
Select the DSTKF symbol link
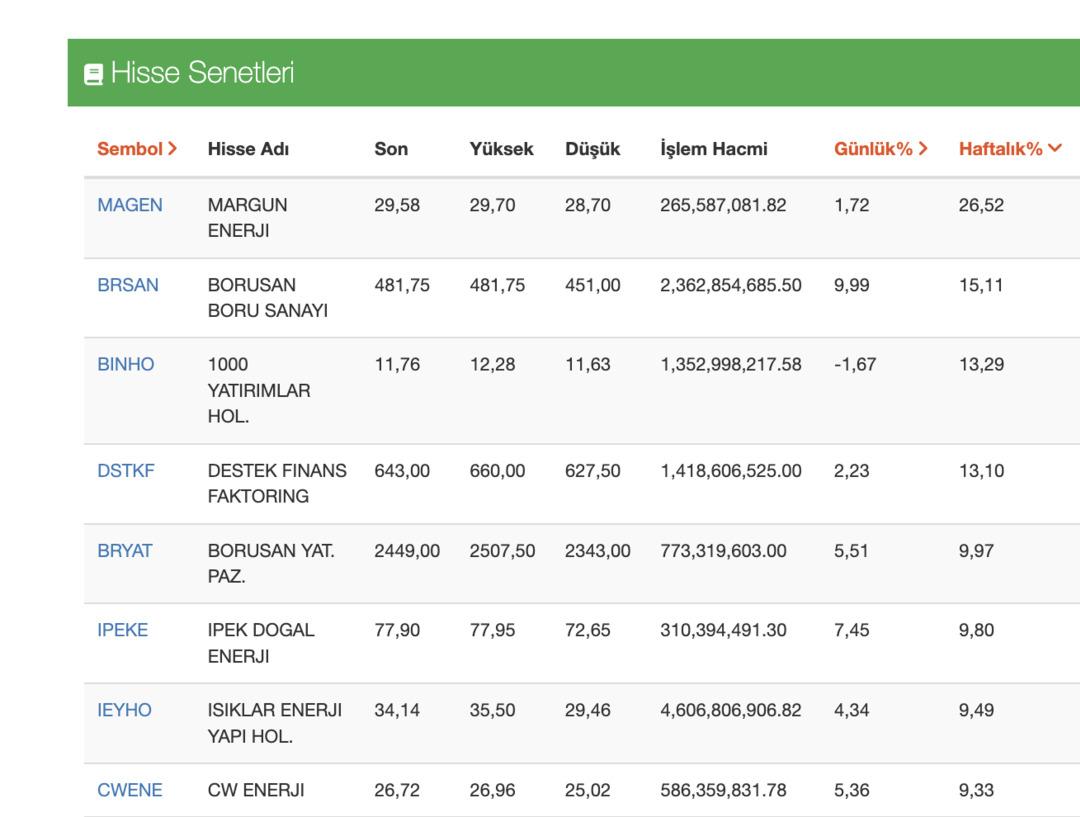[x=126, y=471]
